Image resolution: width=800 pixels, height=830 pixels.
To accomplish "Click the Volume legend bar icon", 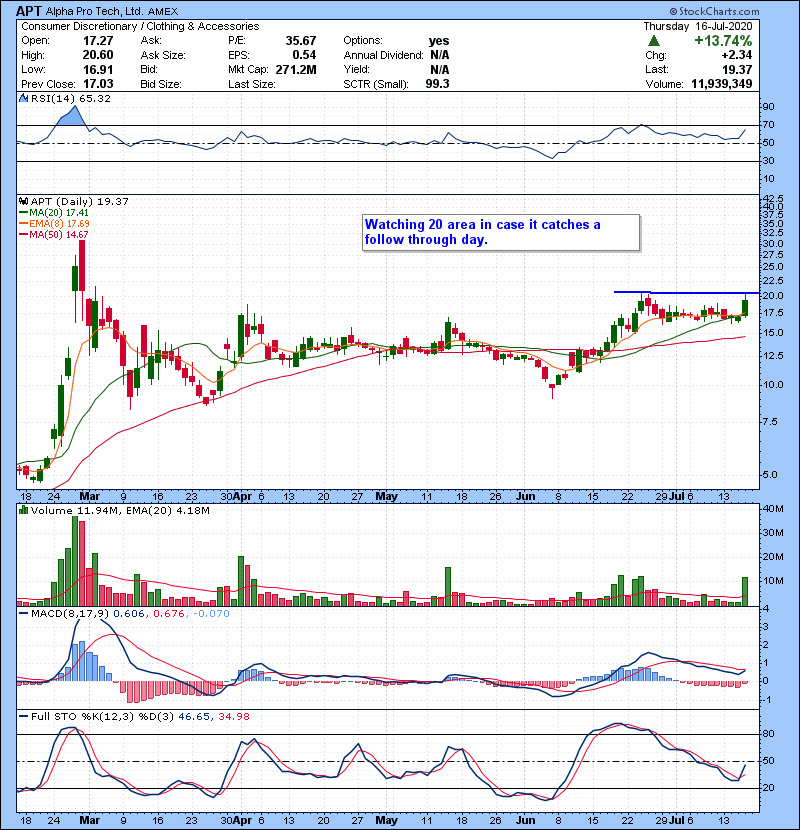I will (x=23, y=510).
